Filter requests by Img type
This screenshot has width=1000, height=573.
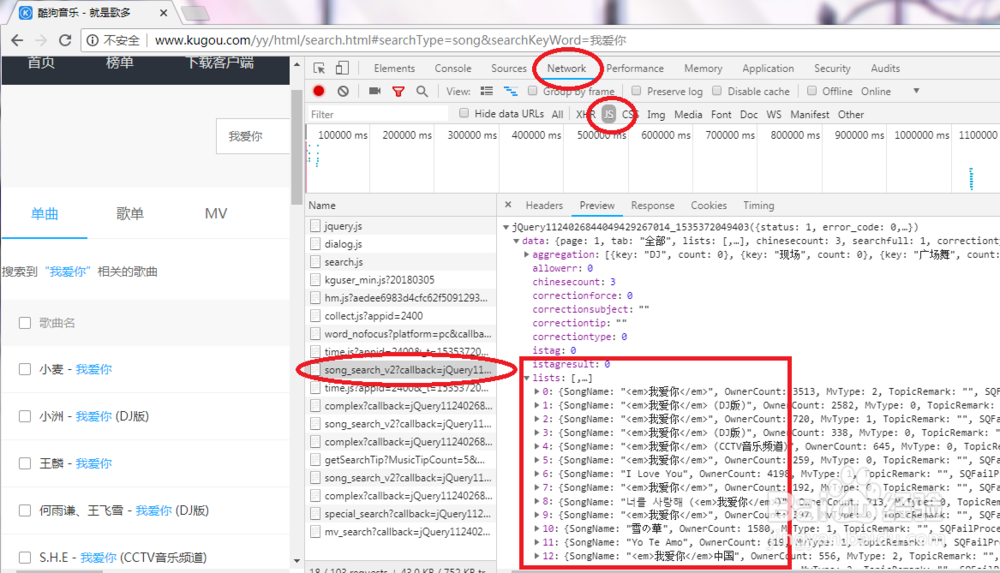point(656,114)
